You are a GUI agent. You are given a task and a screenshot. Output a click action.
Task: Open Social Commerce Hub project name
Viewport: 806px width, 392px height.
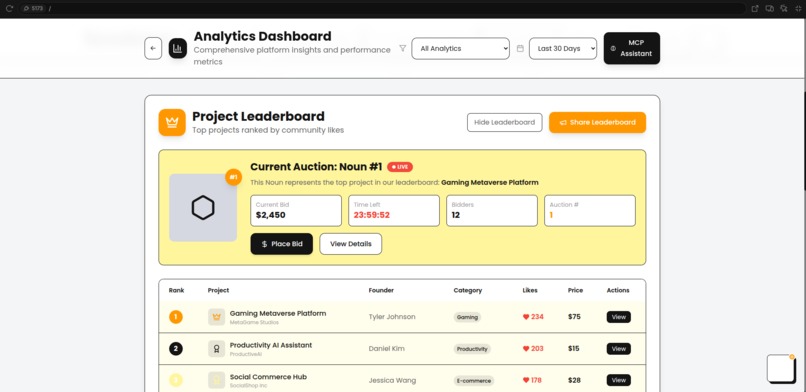coord(268,377)
